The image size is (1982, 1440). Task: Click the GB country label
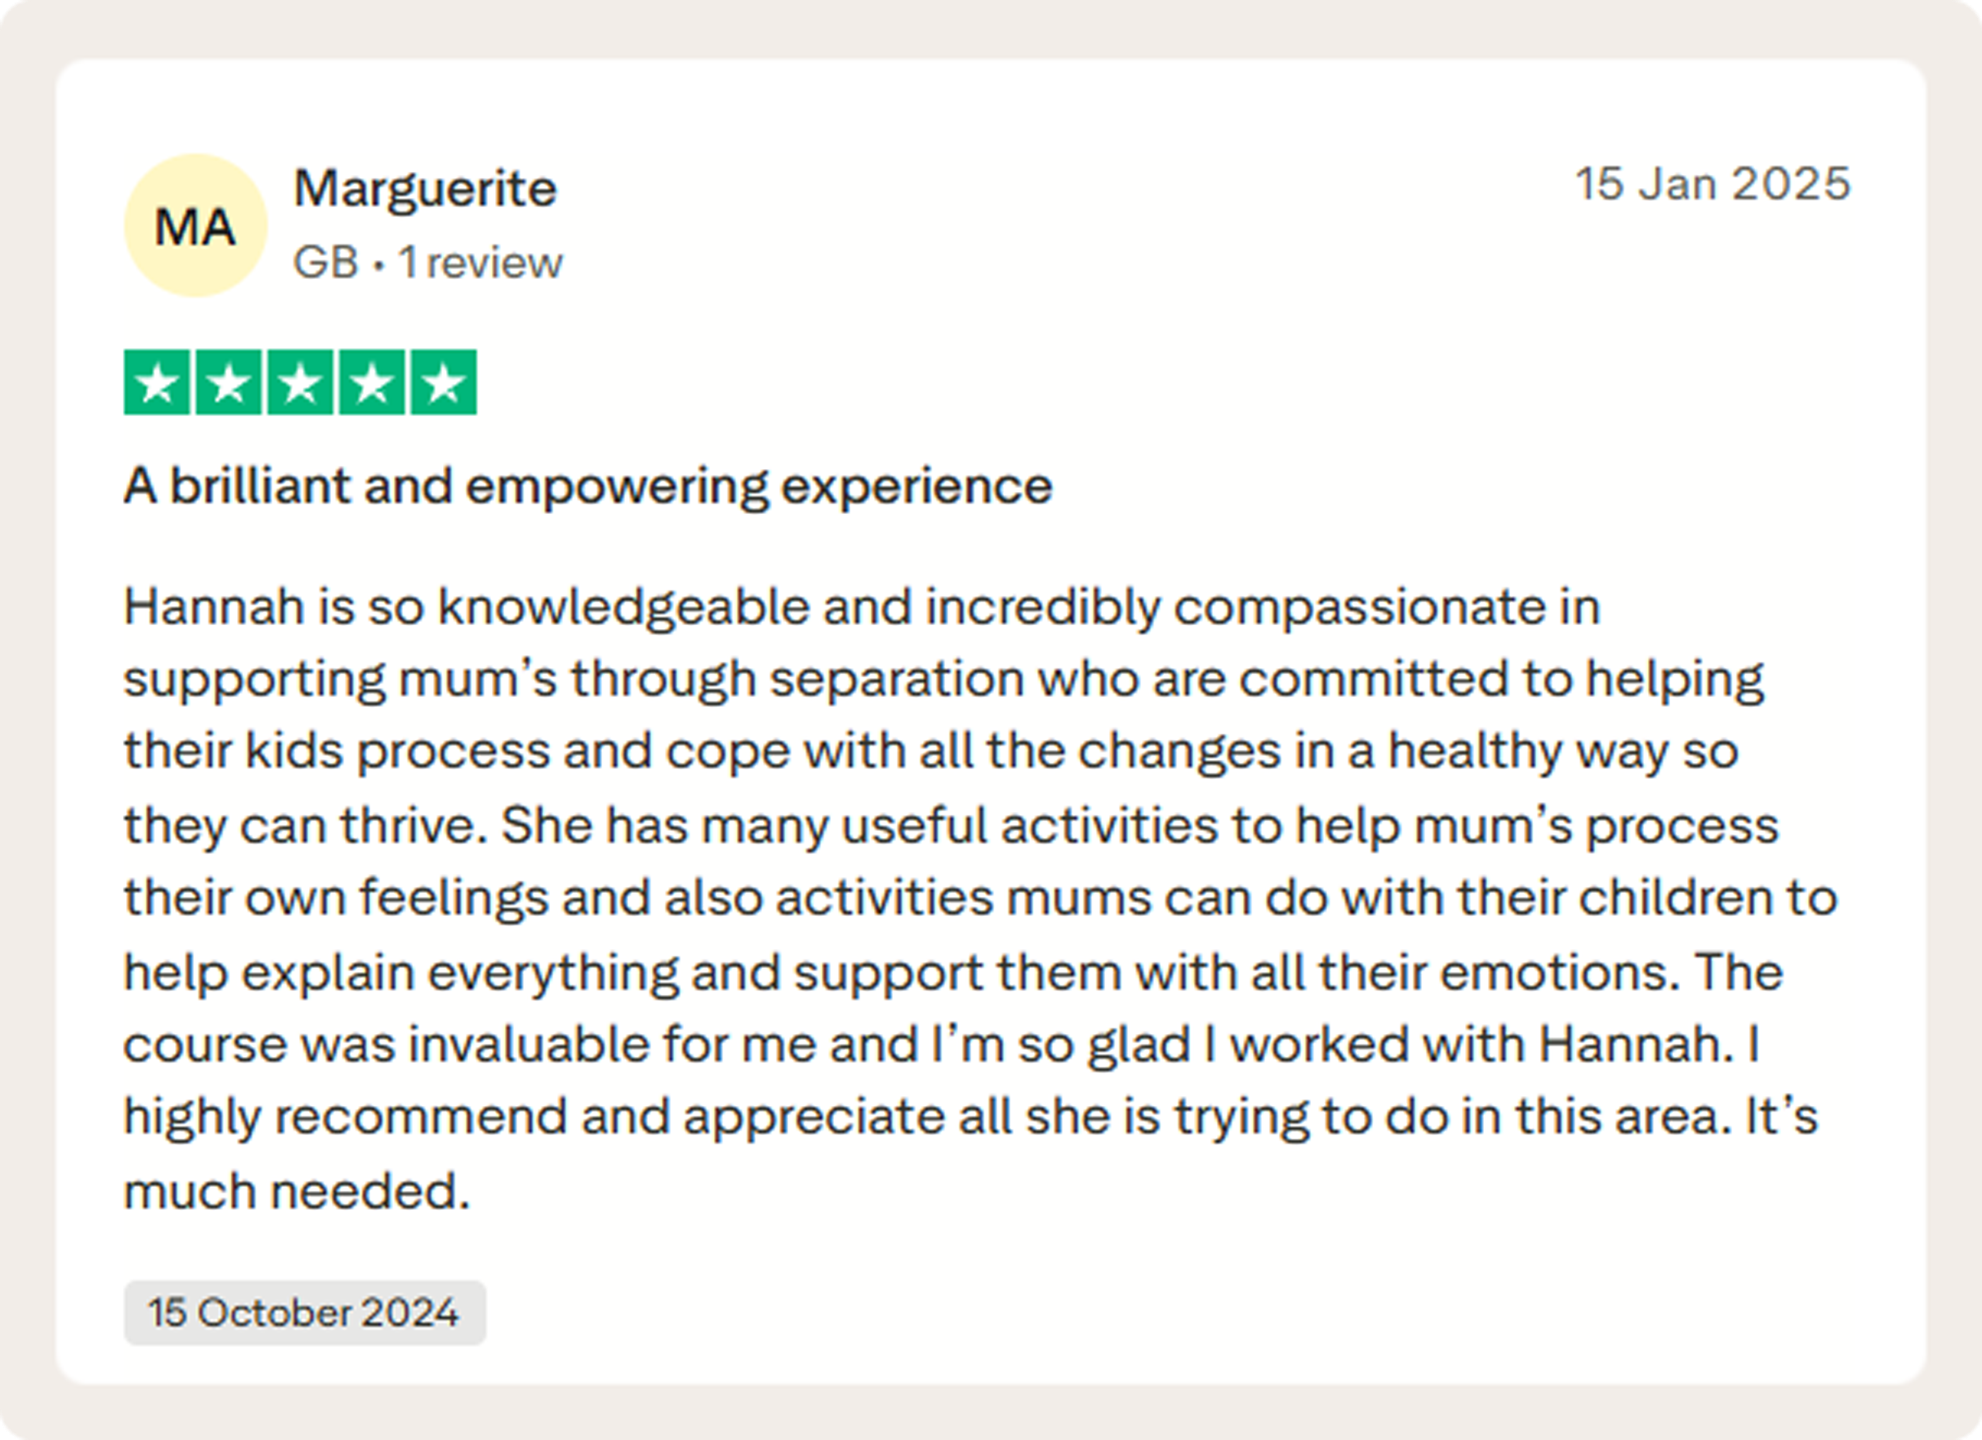(326, 263)
